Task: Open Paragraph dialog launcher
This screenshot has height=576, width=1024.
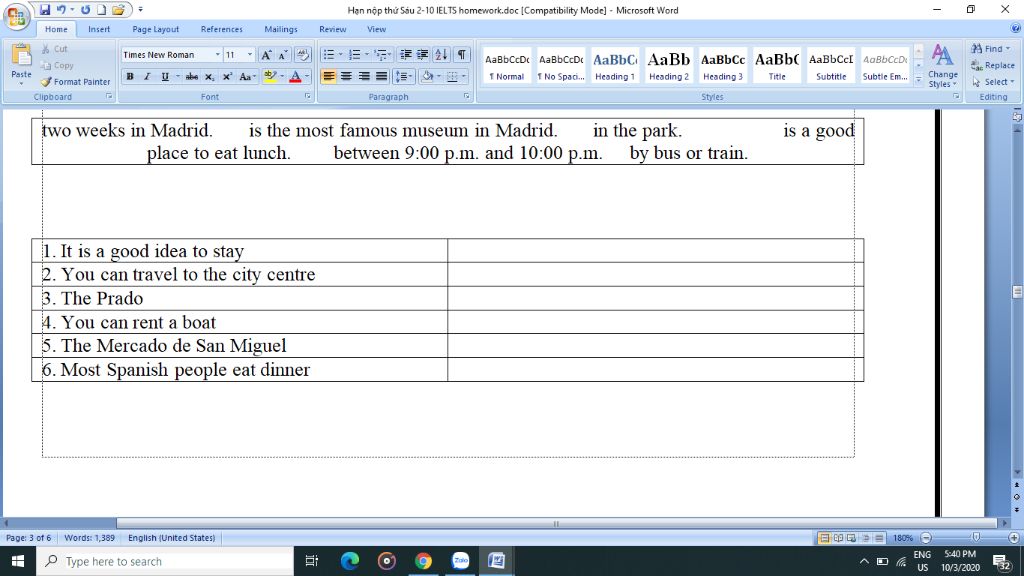Action: (466, 96)
